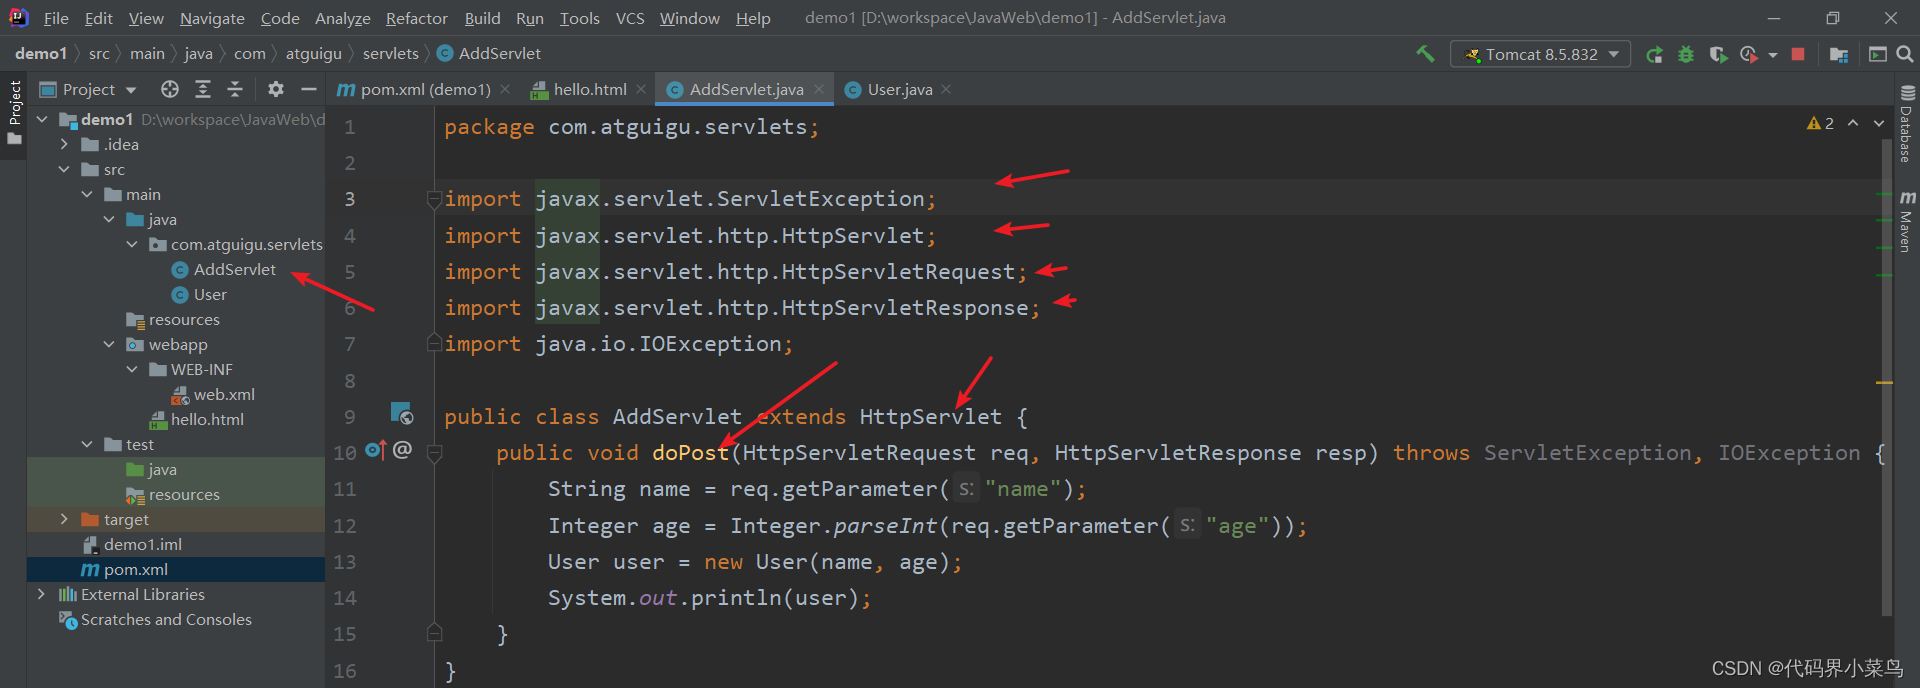
Task: Click the servlets breadcrumb
Action: click(391, 54)
